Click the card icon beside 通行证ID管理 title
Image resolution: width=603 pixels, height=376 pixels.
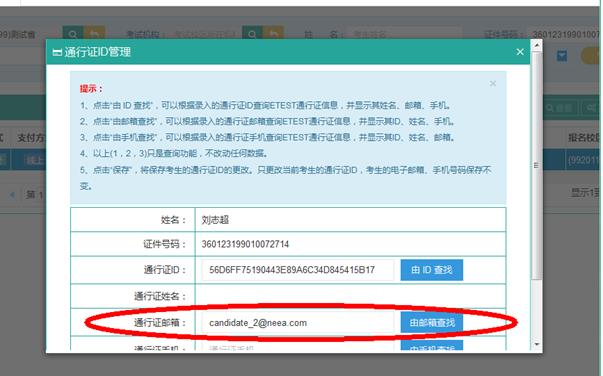point(57,52)
